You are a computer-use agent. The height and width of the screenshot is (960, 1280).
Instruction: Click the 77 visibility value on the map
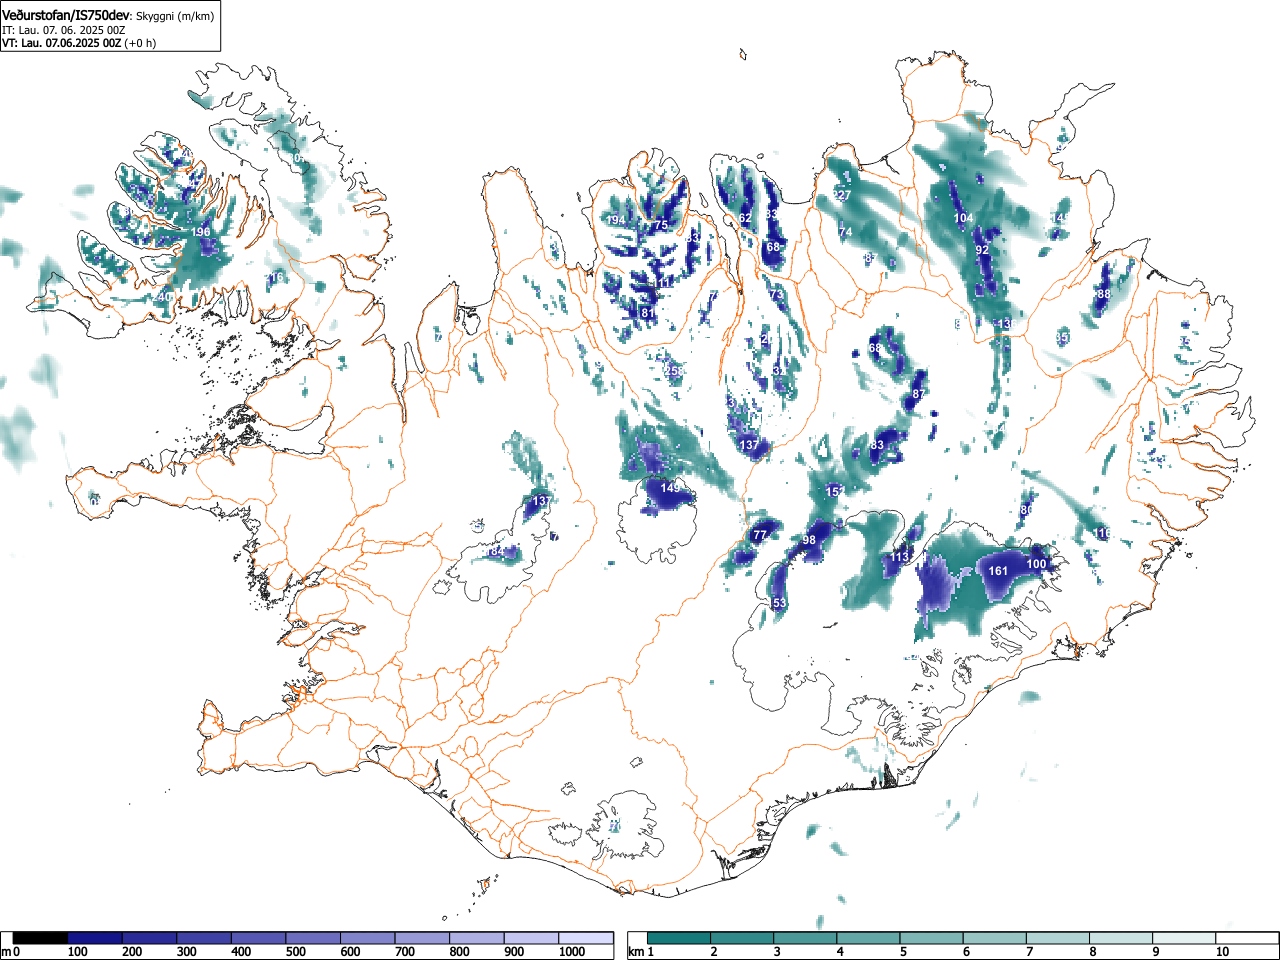760,536
